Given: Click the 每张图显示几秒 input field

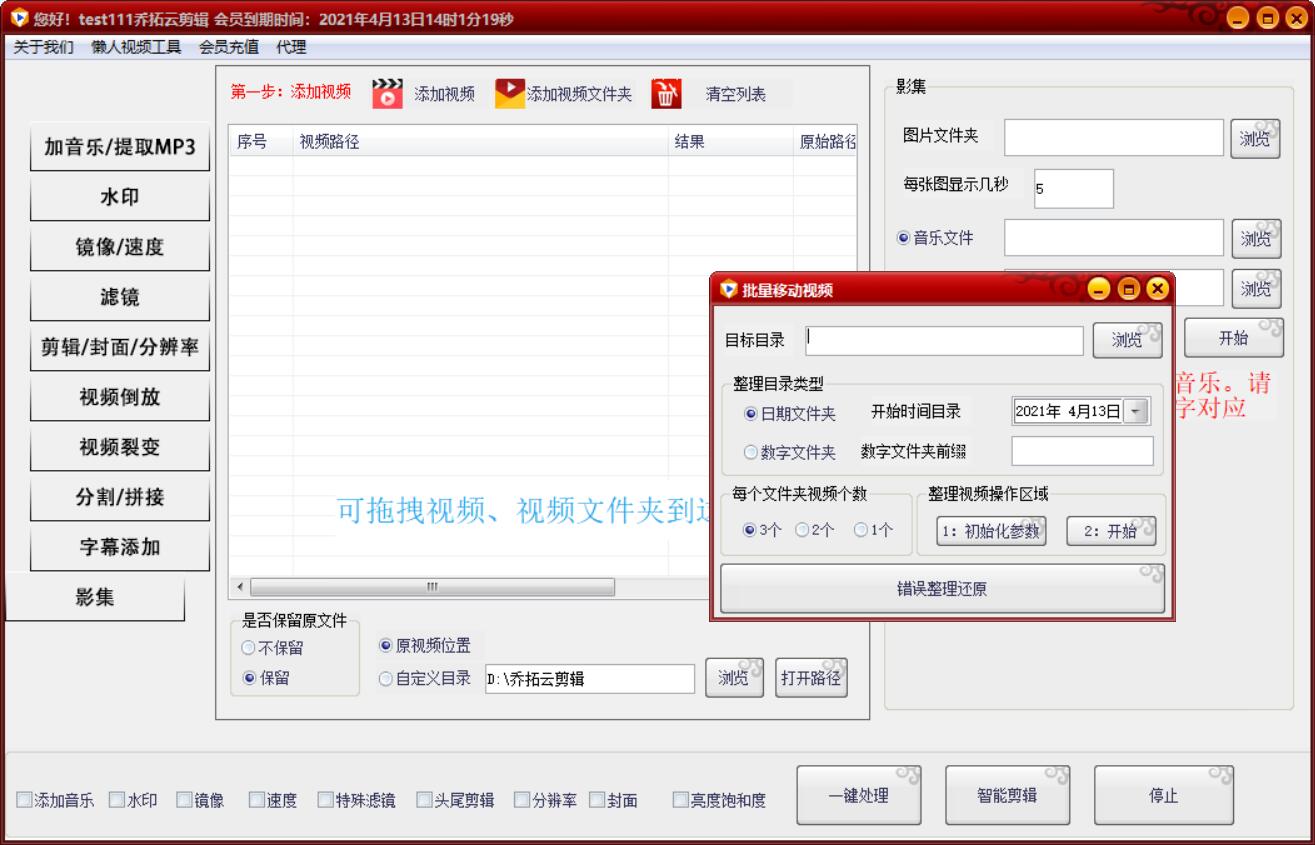Looking at the screenshot, I should click(x=1073, y=188).
